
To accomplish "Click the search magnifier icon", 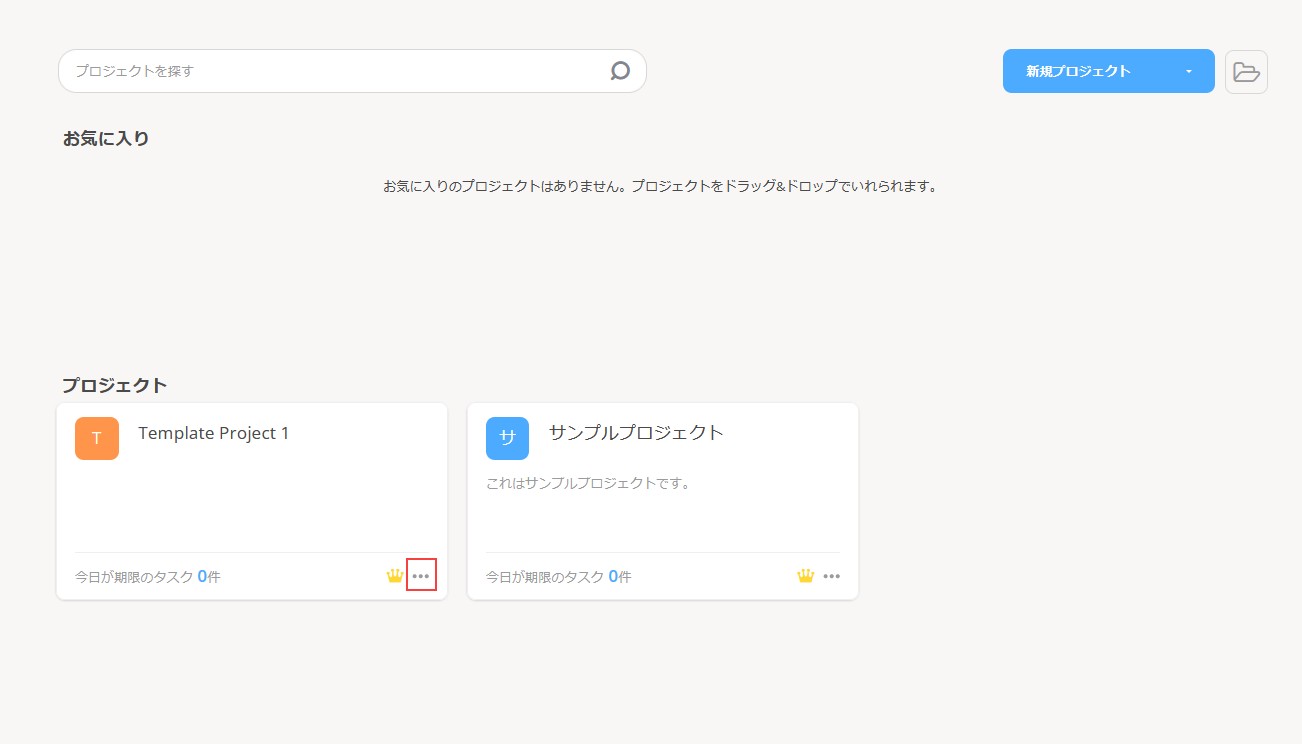I will (x=620, y=71).
